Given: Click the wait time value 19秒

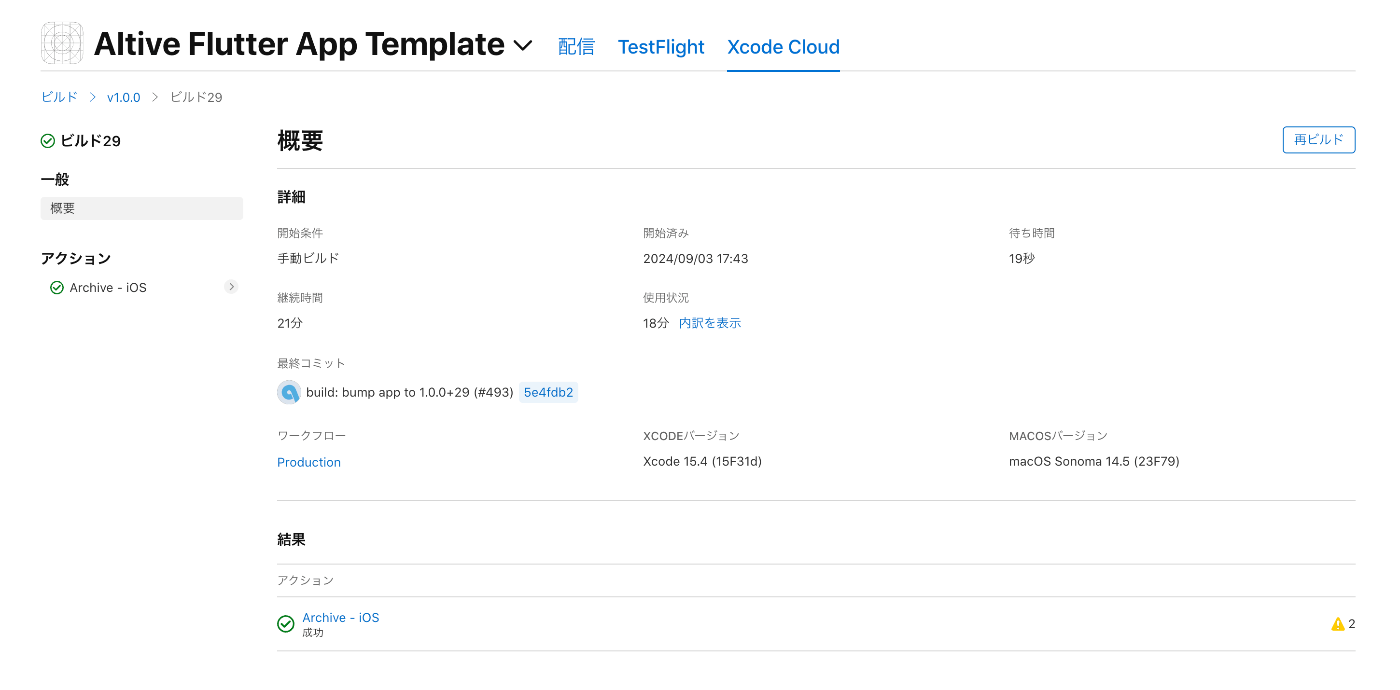Looking at the screenshot, I should point(1022,258).
